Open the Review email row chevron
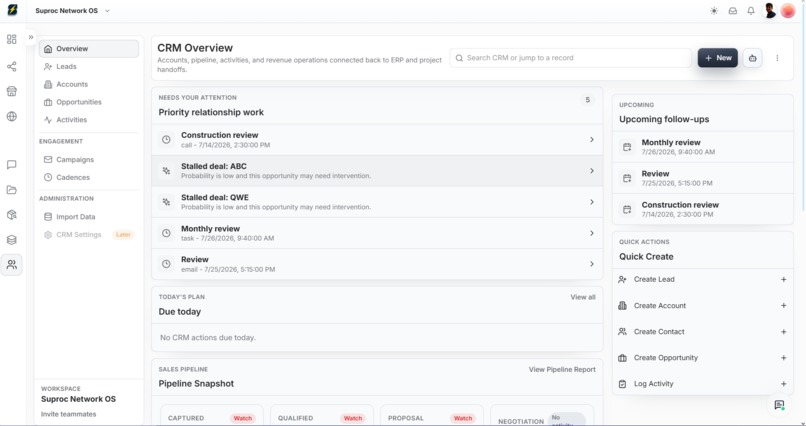This screenshot has width=806, height=426. [592, 264]
